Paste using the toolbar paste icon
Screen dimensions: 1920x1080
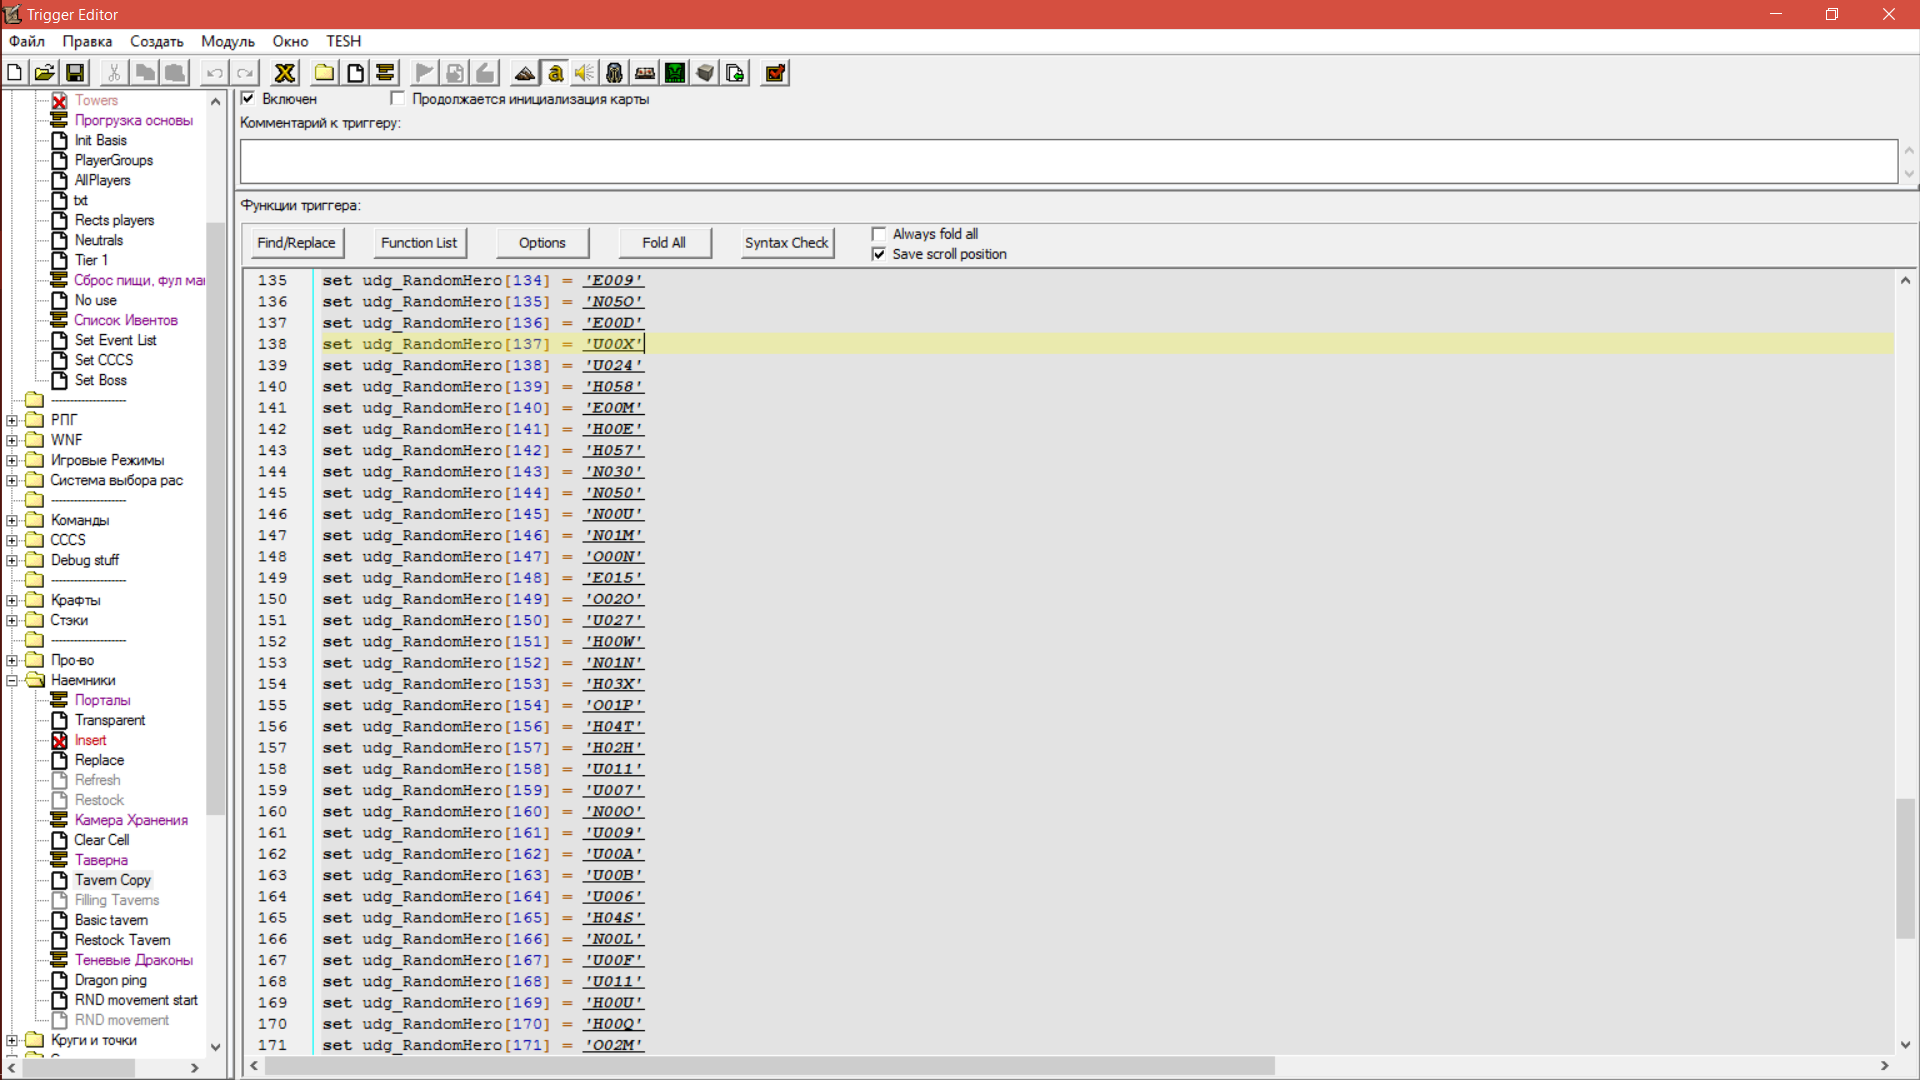tap(175, 73)
